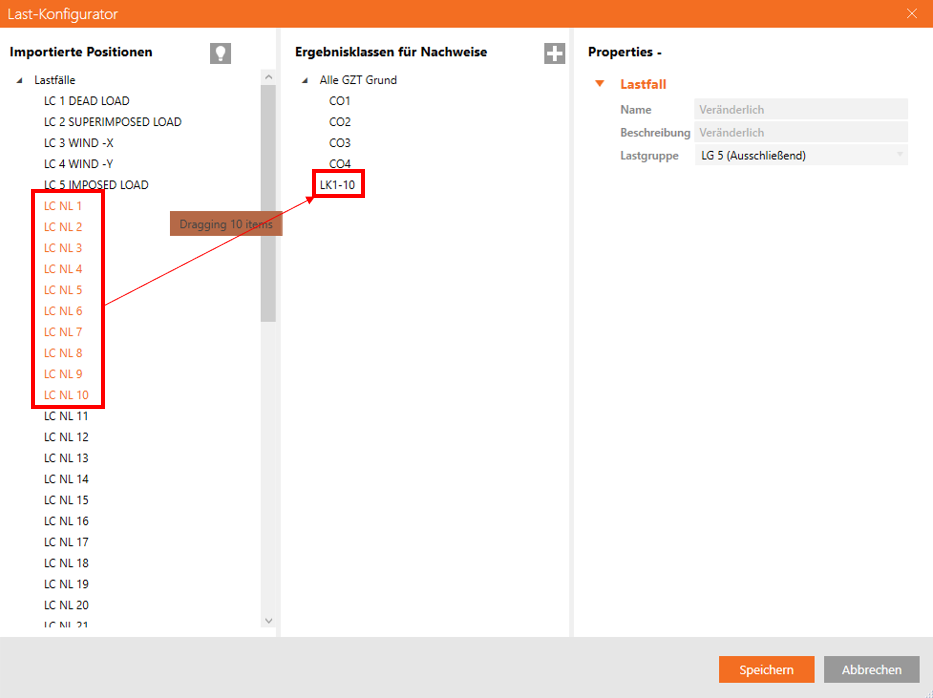Select load case LC NL 17
Viewport: 933px width, 698px height.
point(66,542)
